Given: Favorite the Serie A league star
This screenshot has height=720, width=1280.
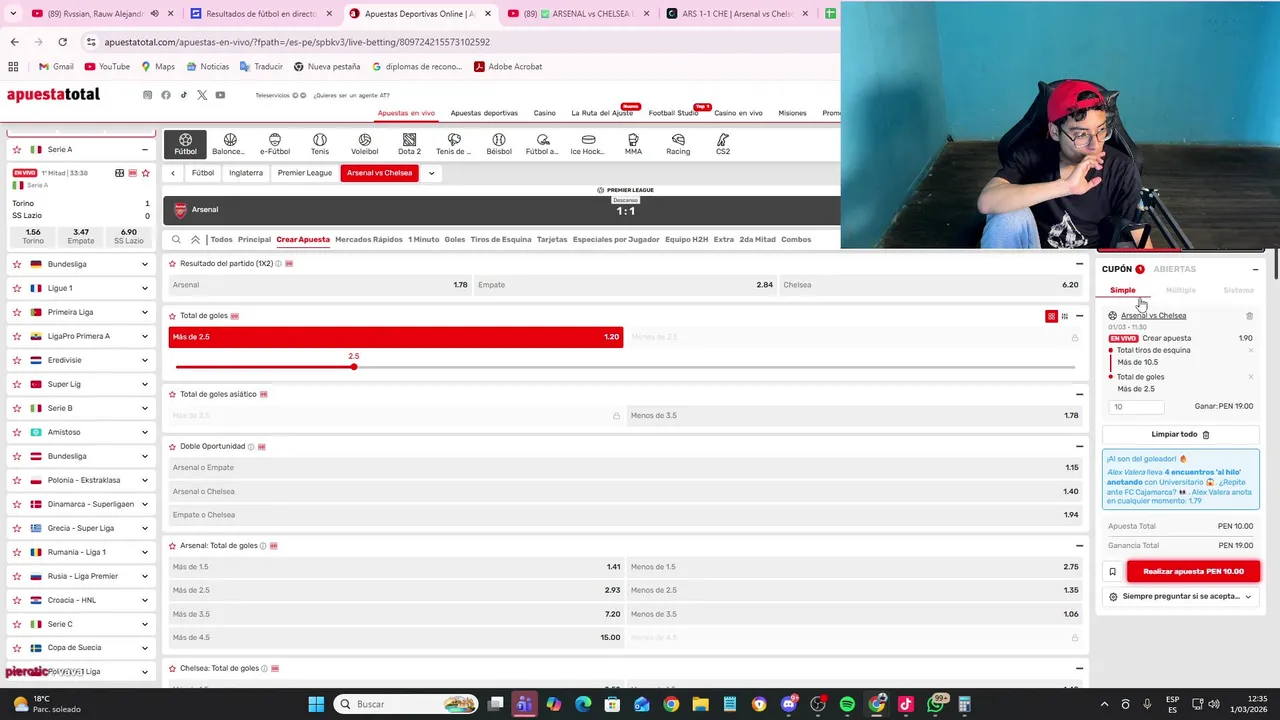Looking at the screenshot, I should pos(16,150).
